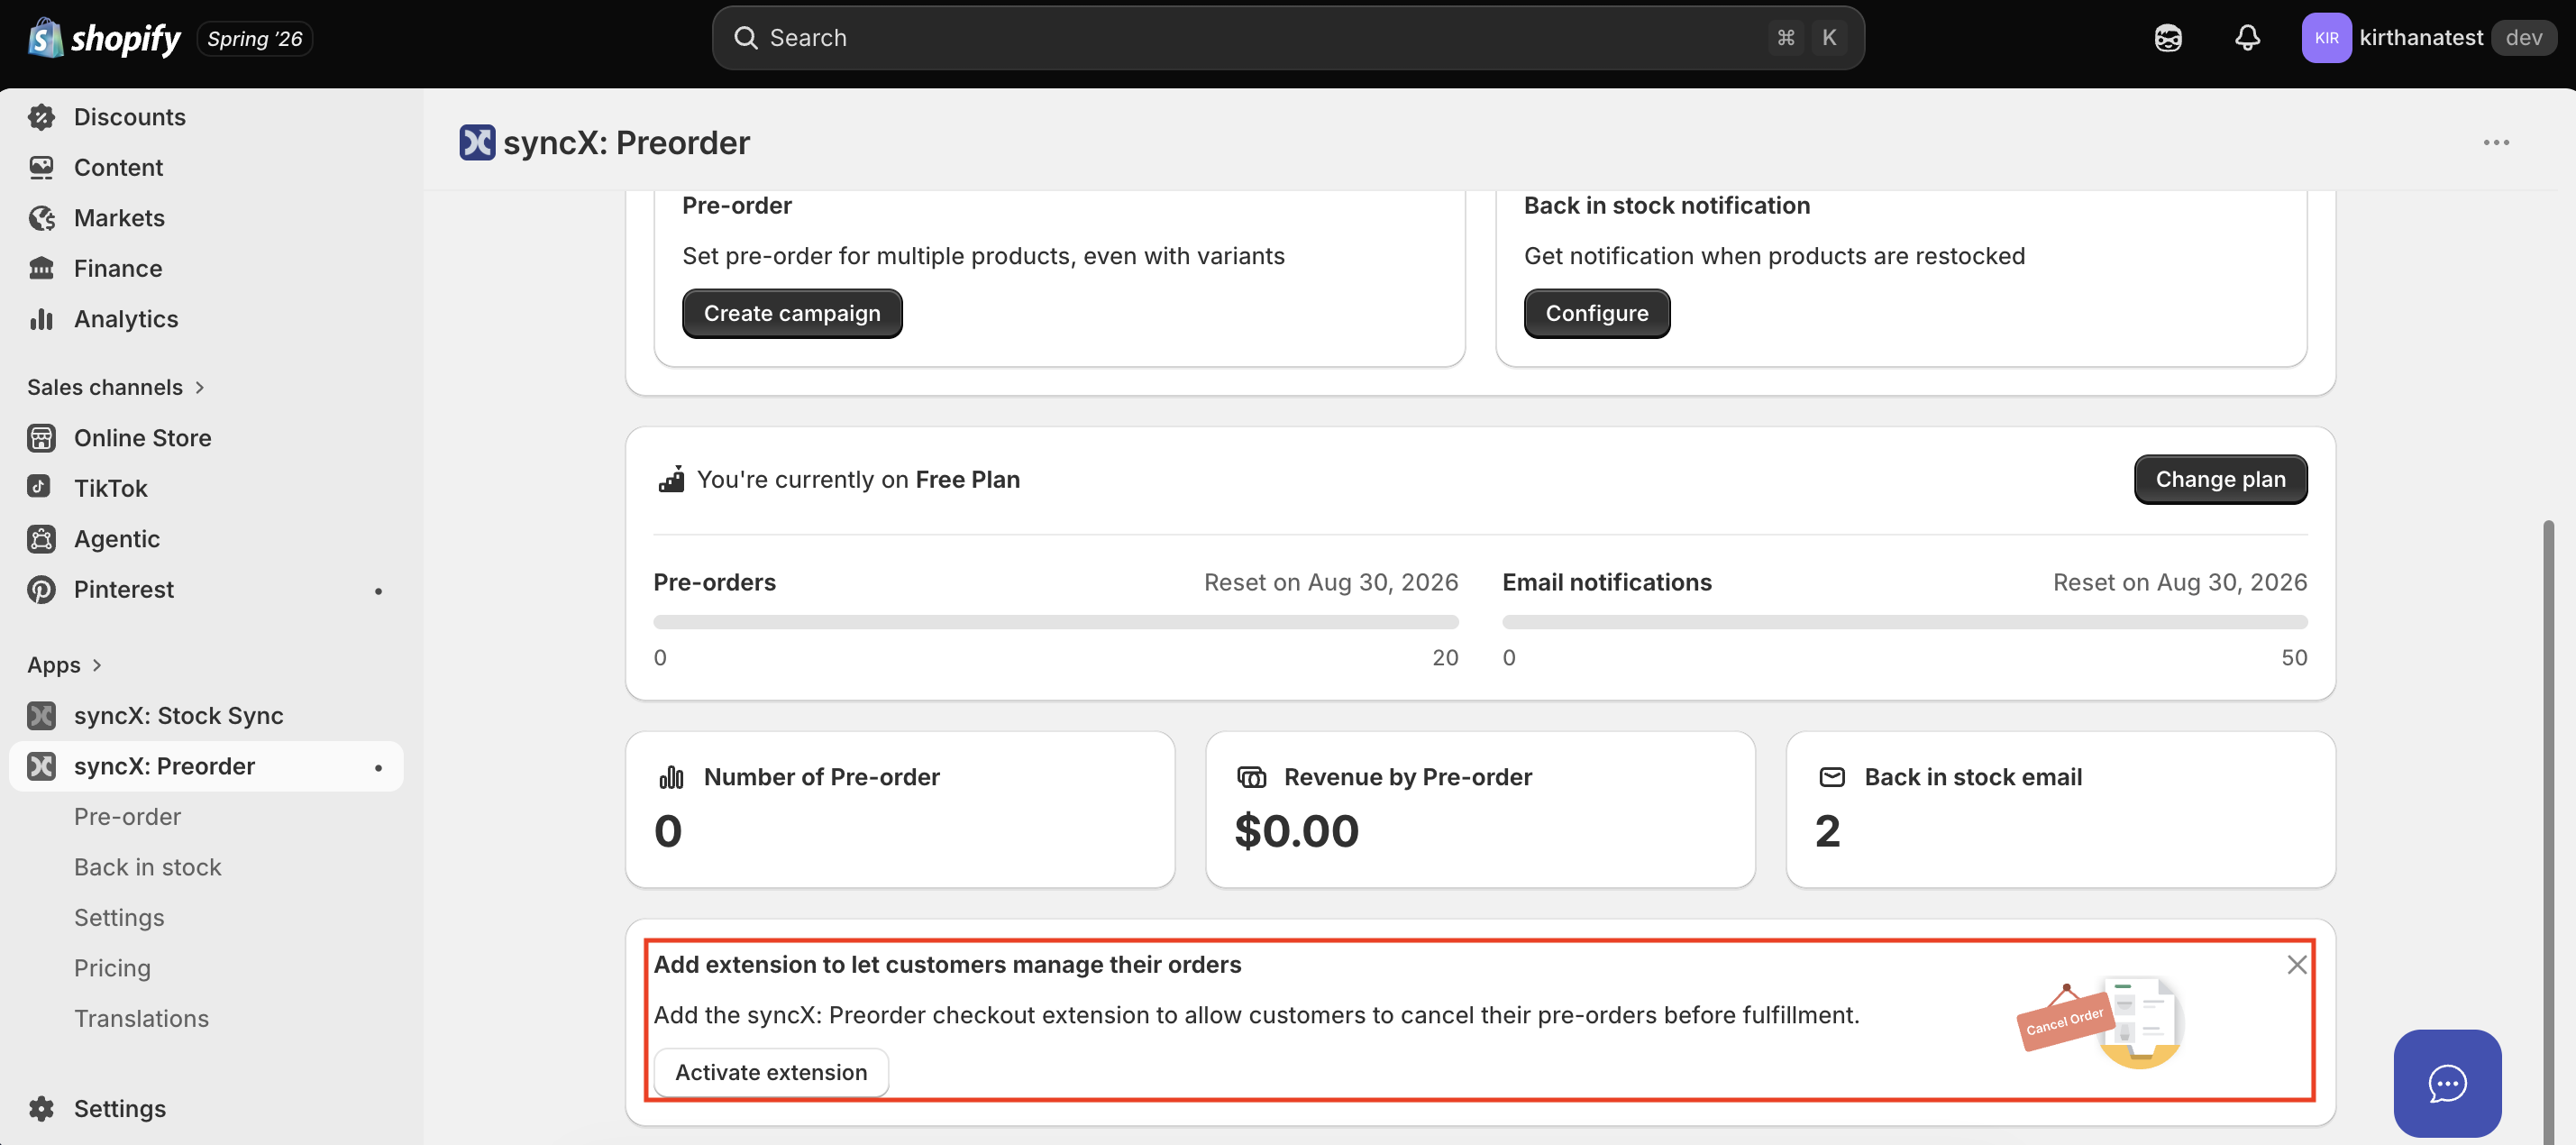
Task: Click the Create campaign button
Action: coord(792,313)
